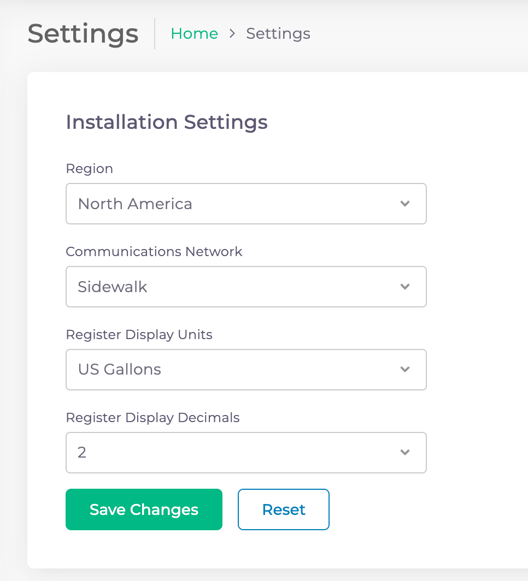
Task: Click the Register Display Decimals label
Action: [x=153, y=418]
